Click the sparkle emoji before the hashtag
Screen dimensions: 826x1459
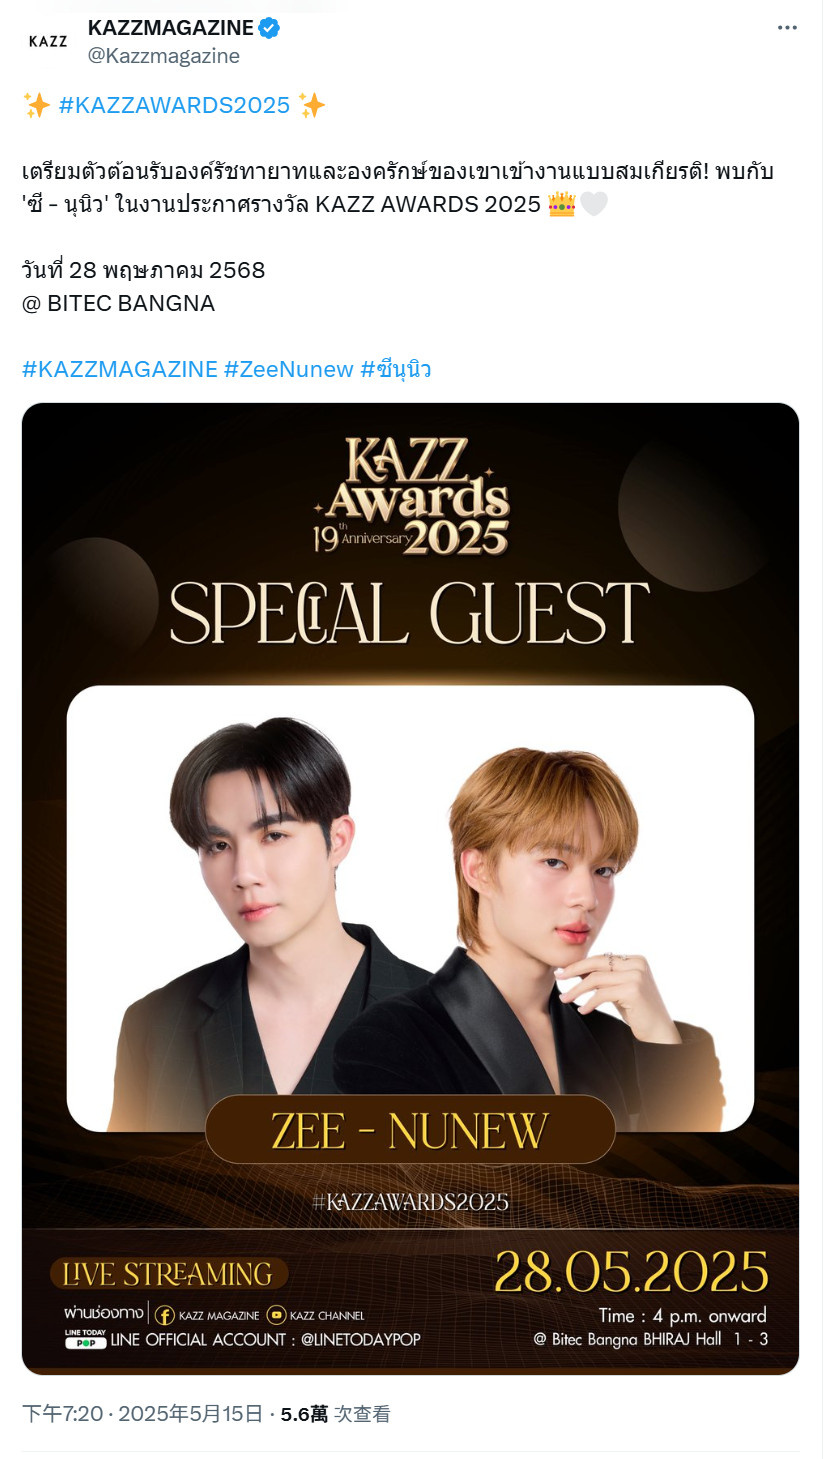(37, 105)
